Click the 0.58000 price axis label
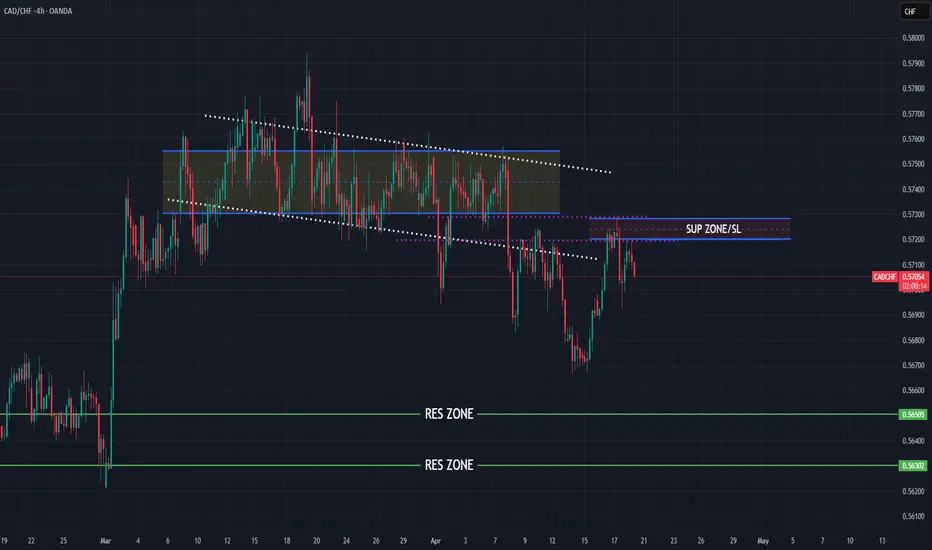The height and width of the screenshot is (550, 932). [913, 37]
